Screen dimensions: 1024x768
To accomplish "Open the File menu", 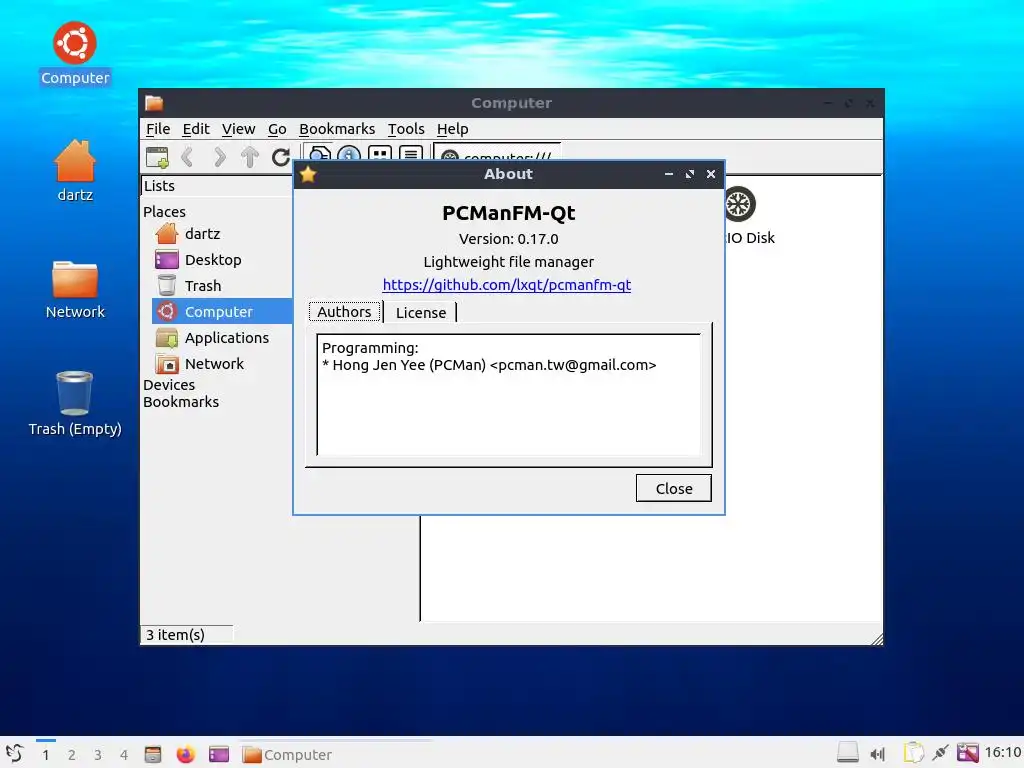I will (x=157, y=129).
